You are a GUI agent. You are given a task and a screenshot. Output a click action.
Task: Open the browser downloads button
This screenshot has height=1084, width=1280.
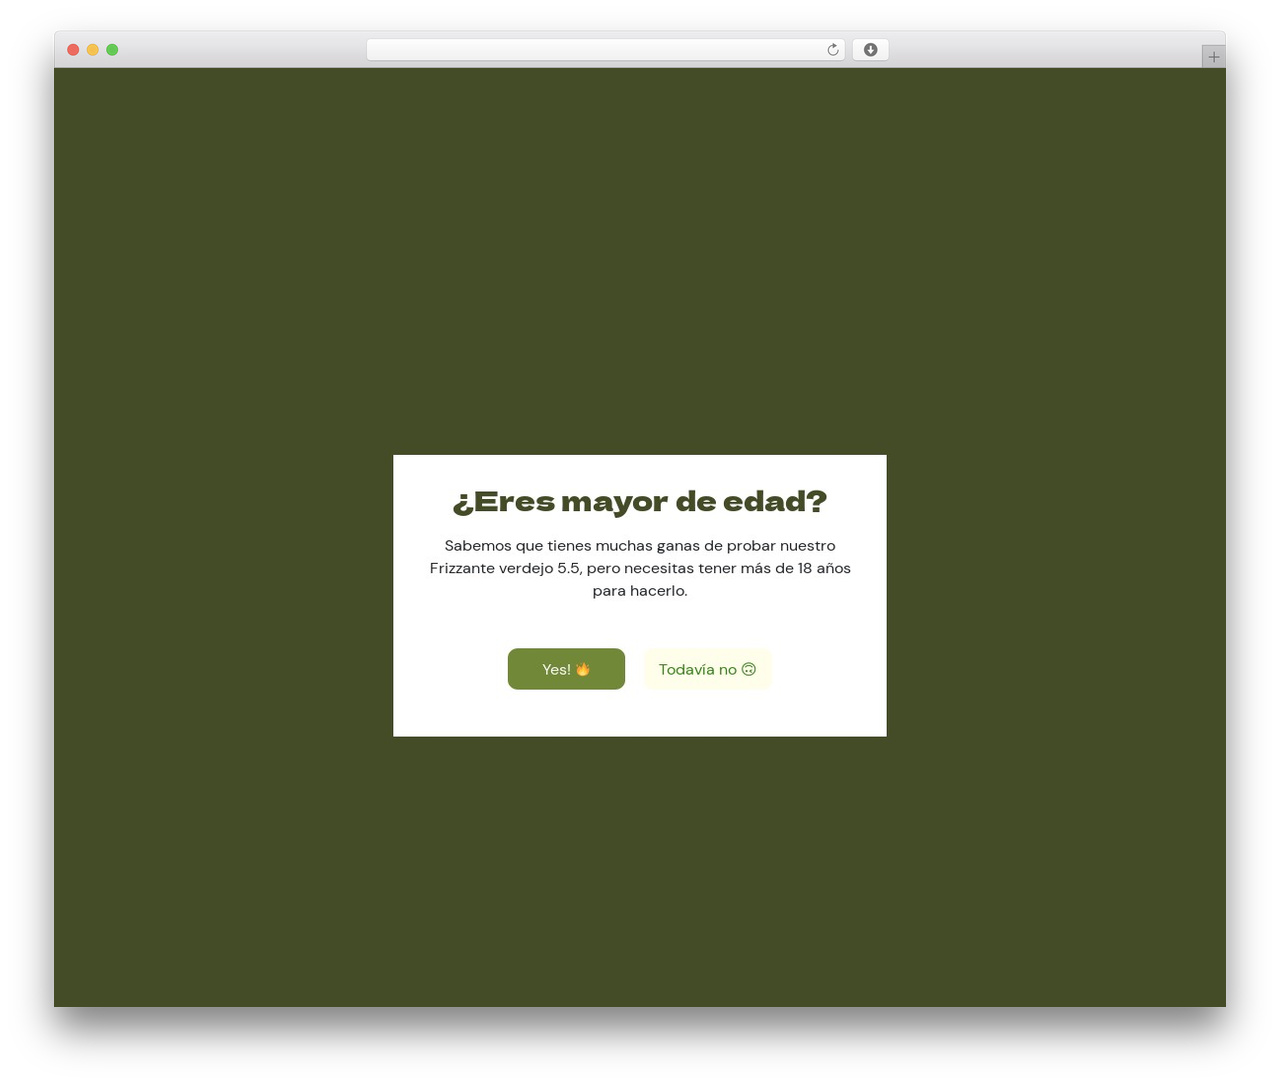(870, 50)
